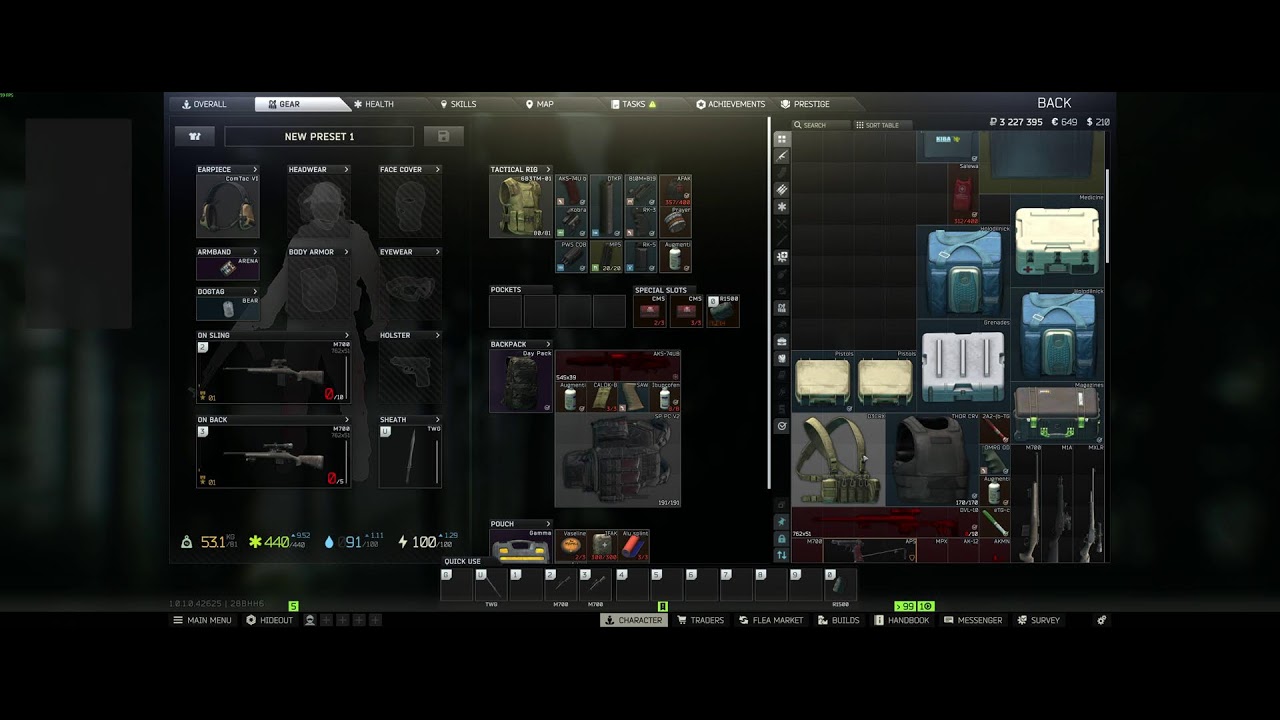Switch to the Health tab
1280x720 pixels.
[x=373, y=104]
